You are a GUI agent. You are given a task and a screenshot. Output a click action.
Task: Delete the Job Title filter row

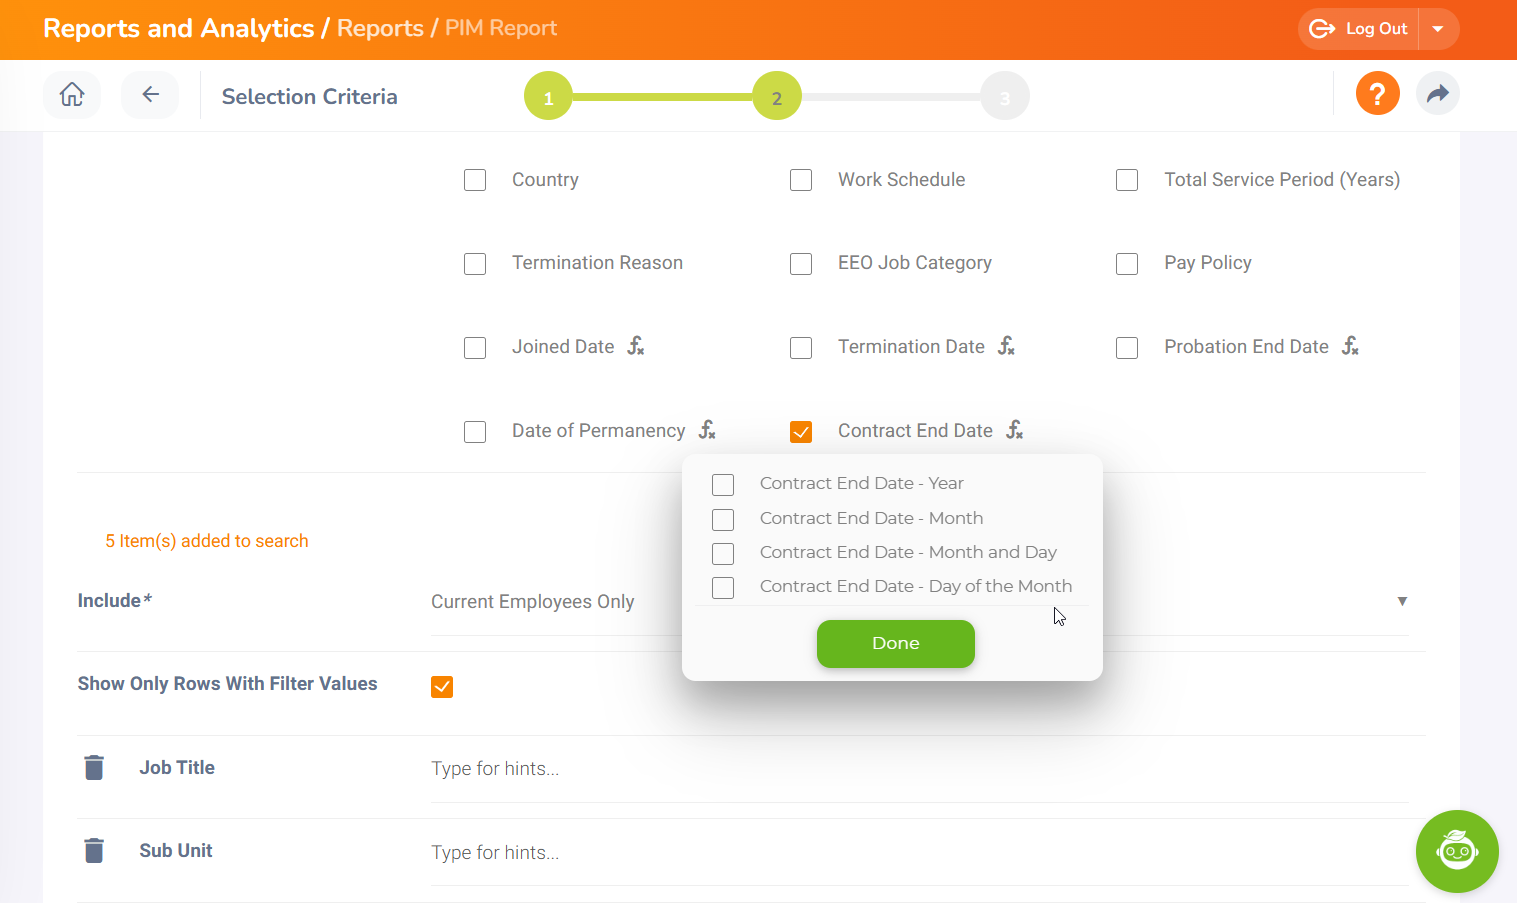pyautogui.click(x=94, y=768)
